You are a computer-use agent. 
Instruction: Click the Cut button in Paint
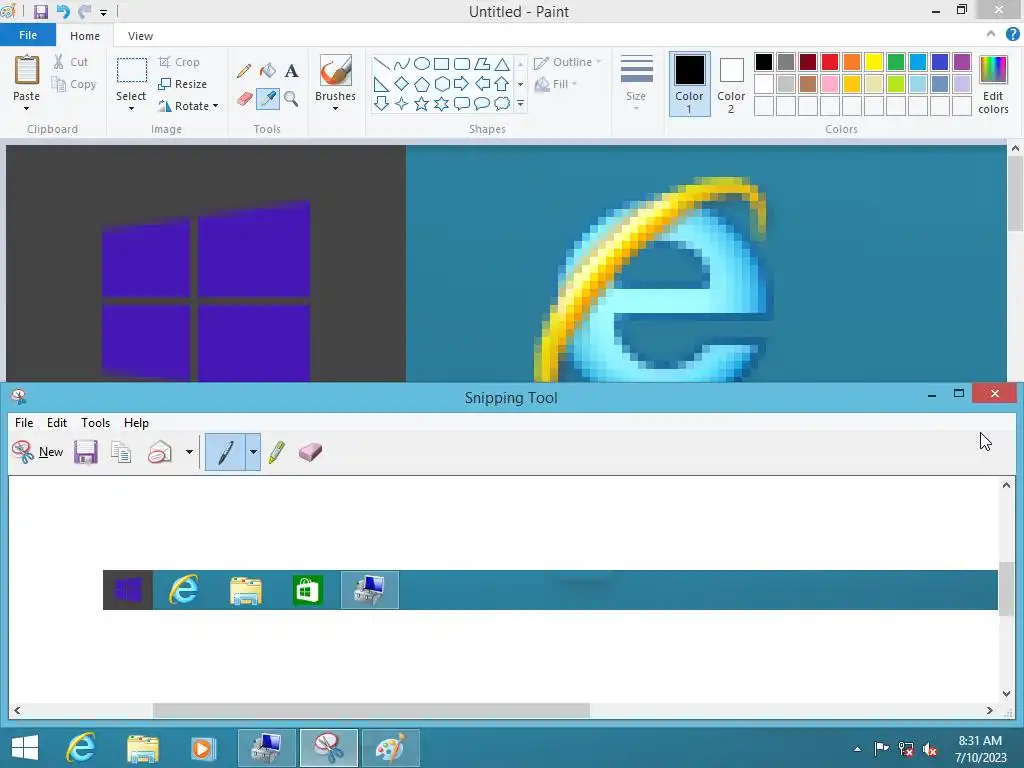click(x=71, y=62)
